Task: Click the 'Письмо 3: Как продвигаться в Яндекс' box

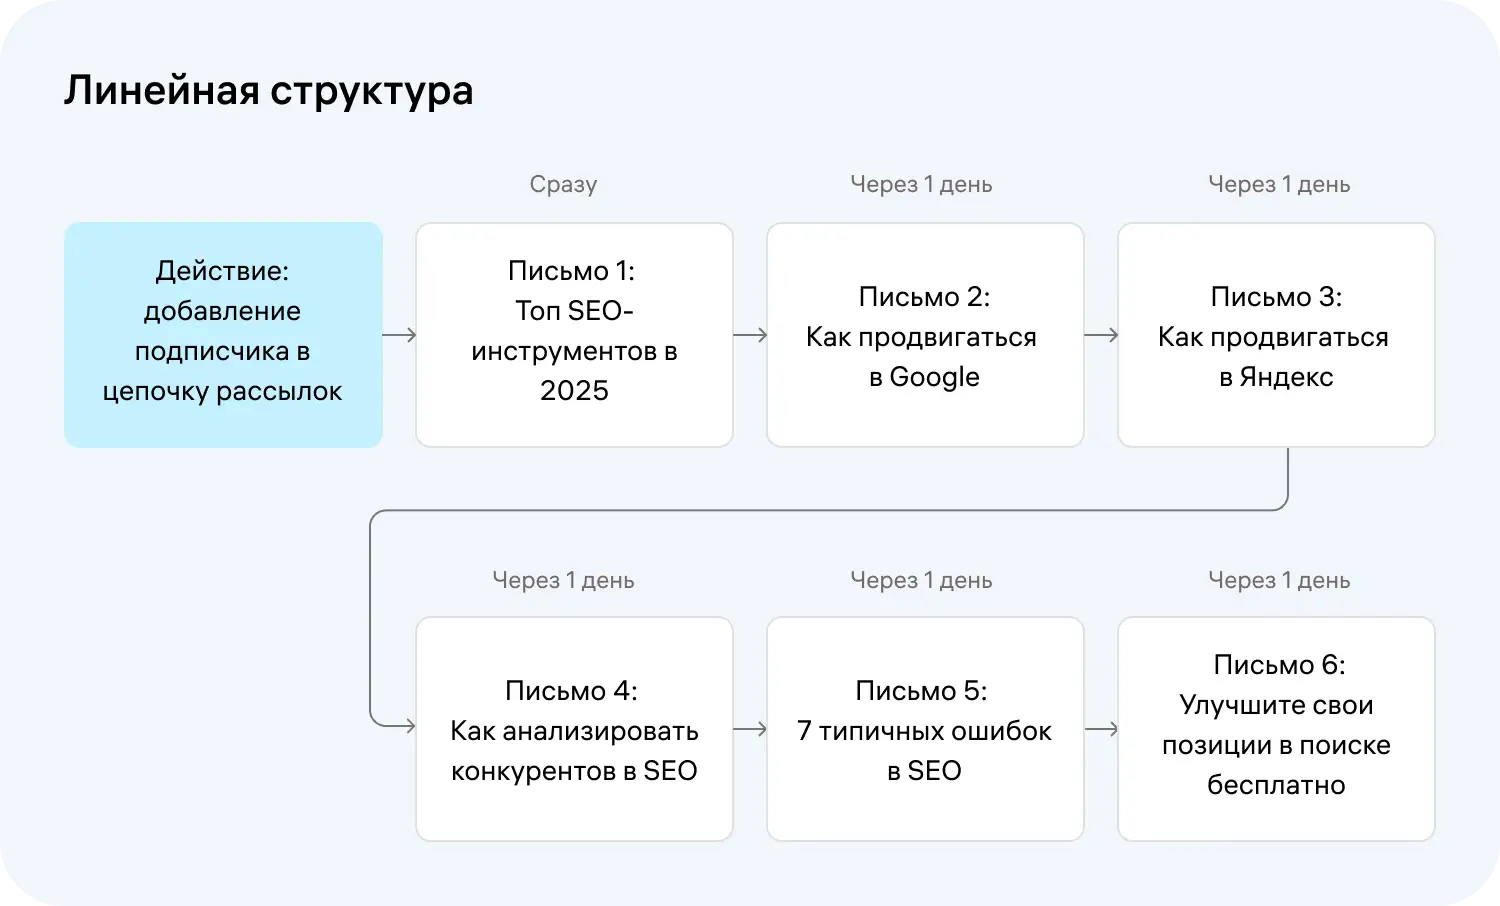Action: 1276,334
